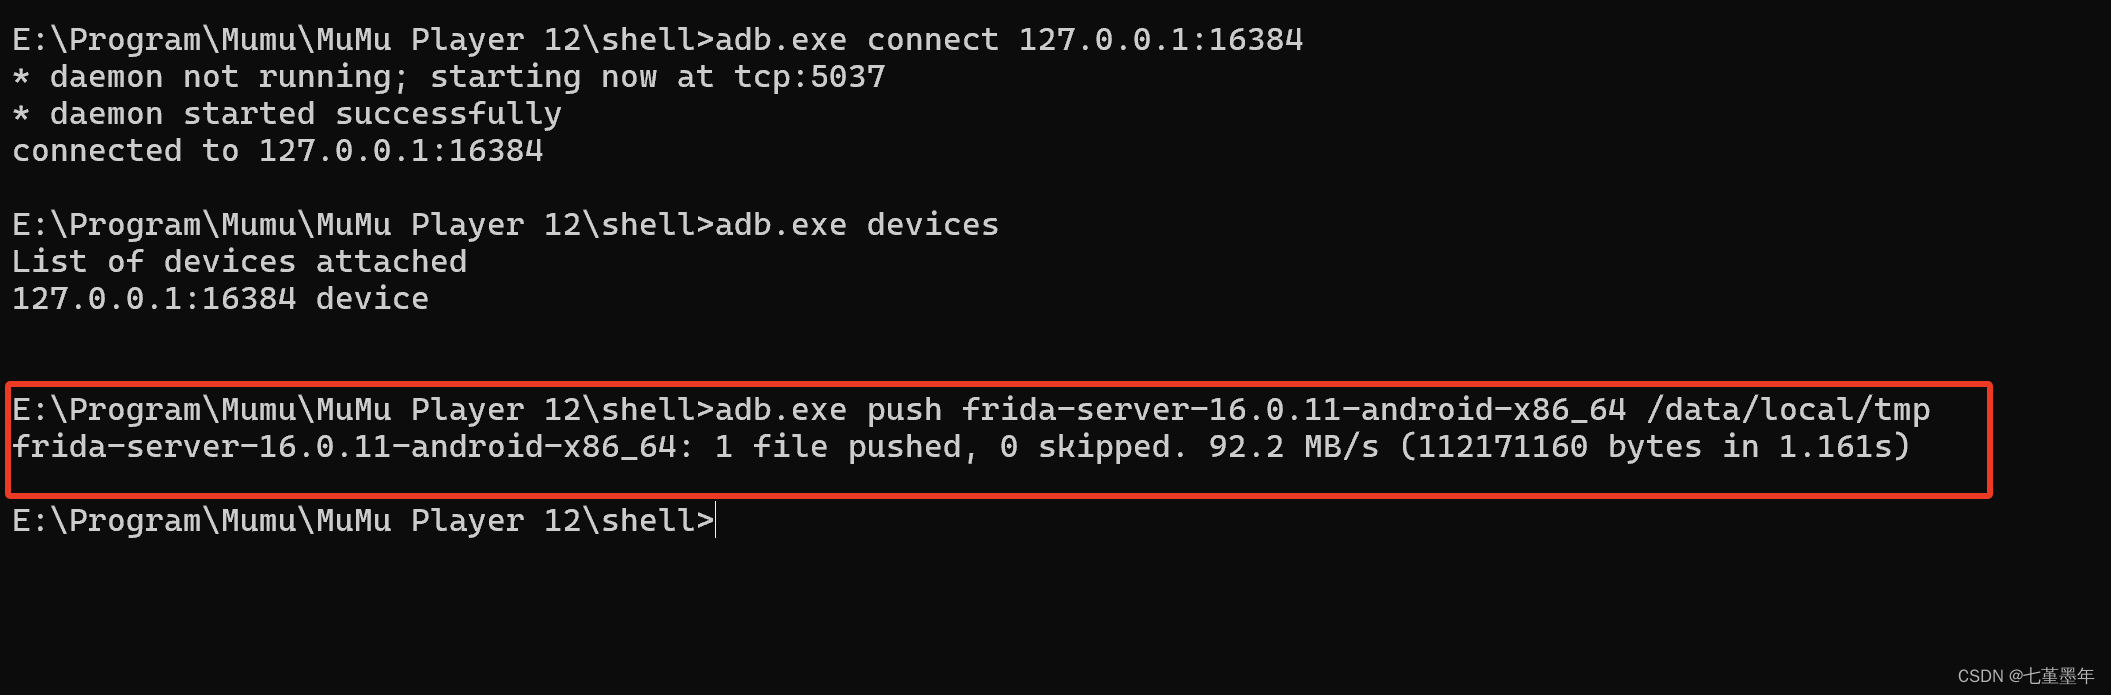This screenshot has height=695, width=2111.
Task: Click the '1.161s' duration text
Action: coord(1833,447)
